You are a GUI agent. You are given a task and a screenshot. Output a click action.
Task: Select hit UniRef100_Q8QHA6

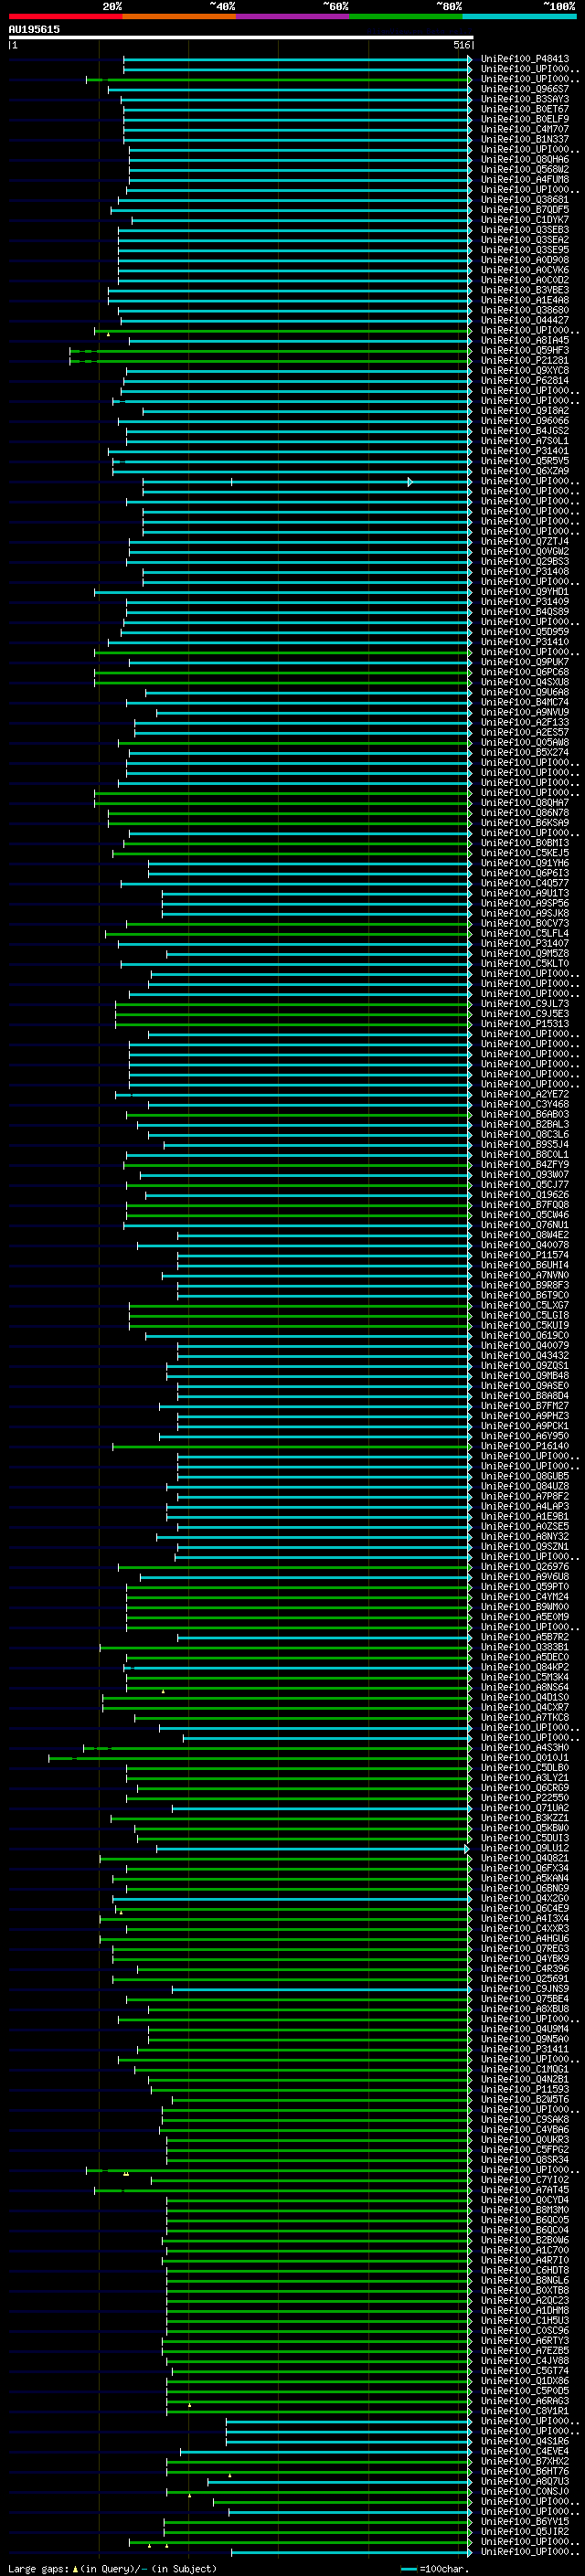click(524, 159)
